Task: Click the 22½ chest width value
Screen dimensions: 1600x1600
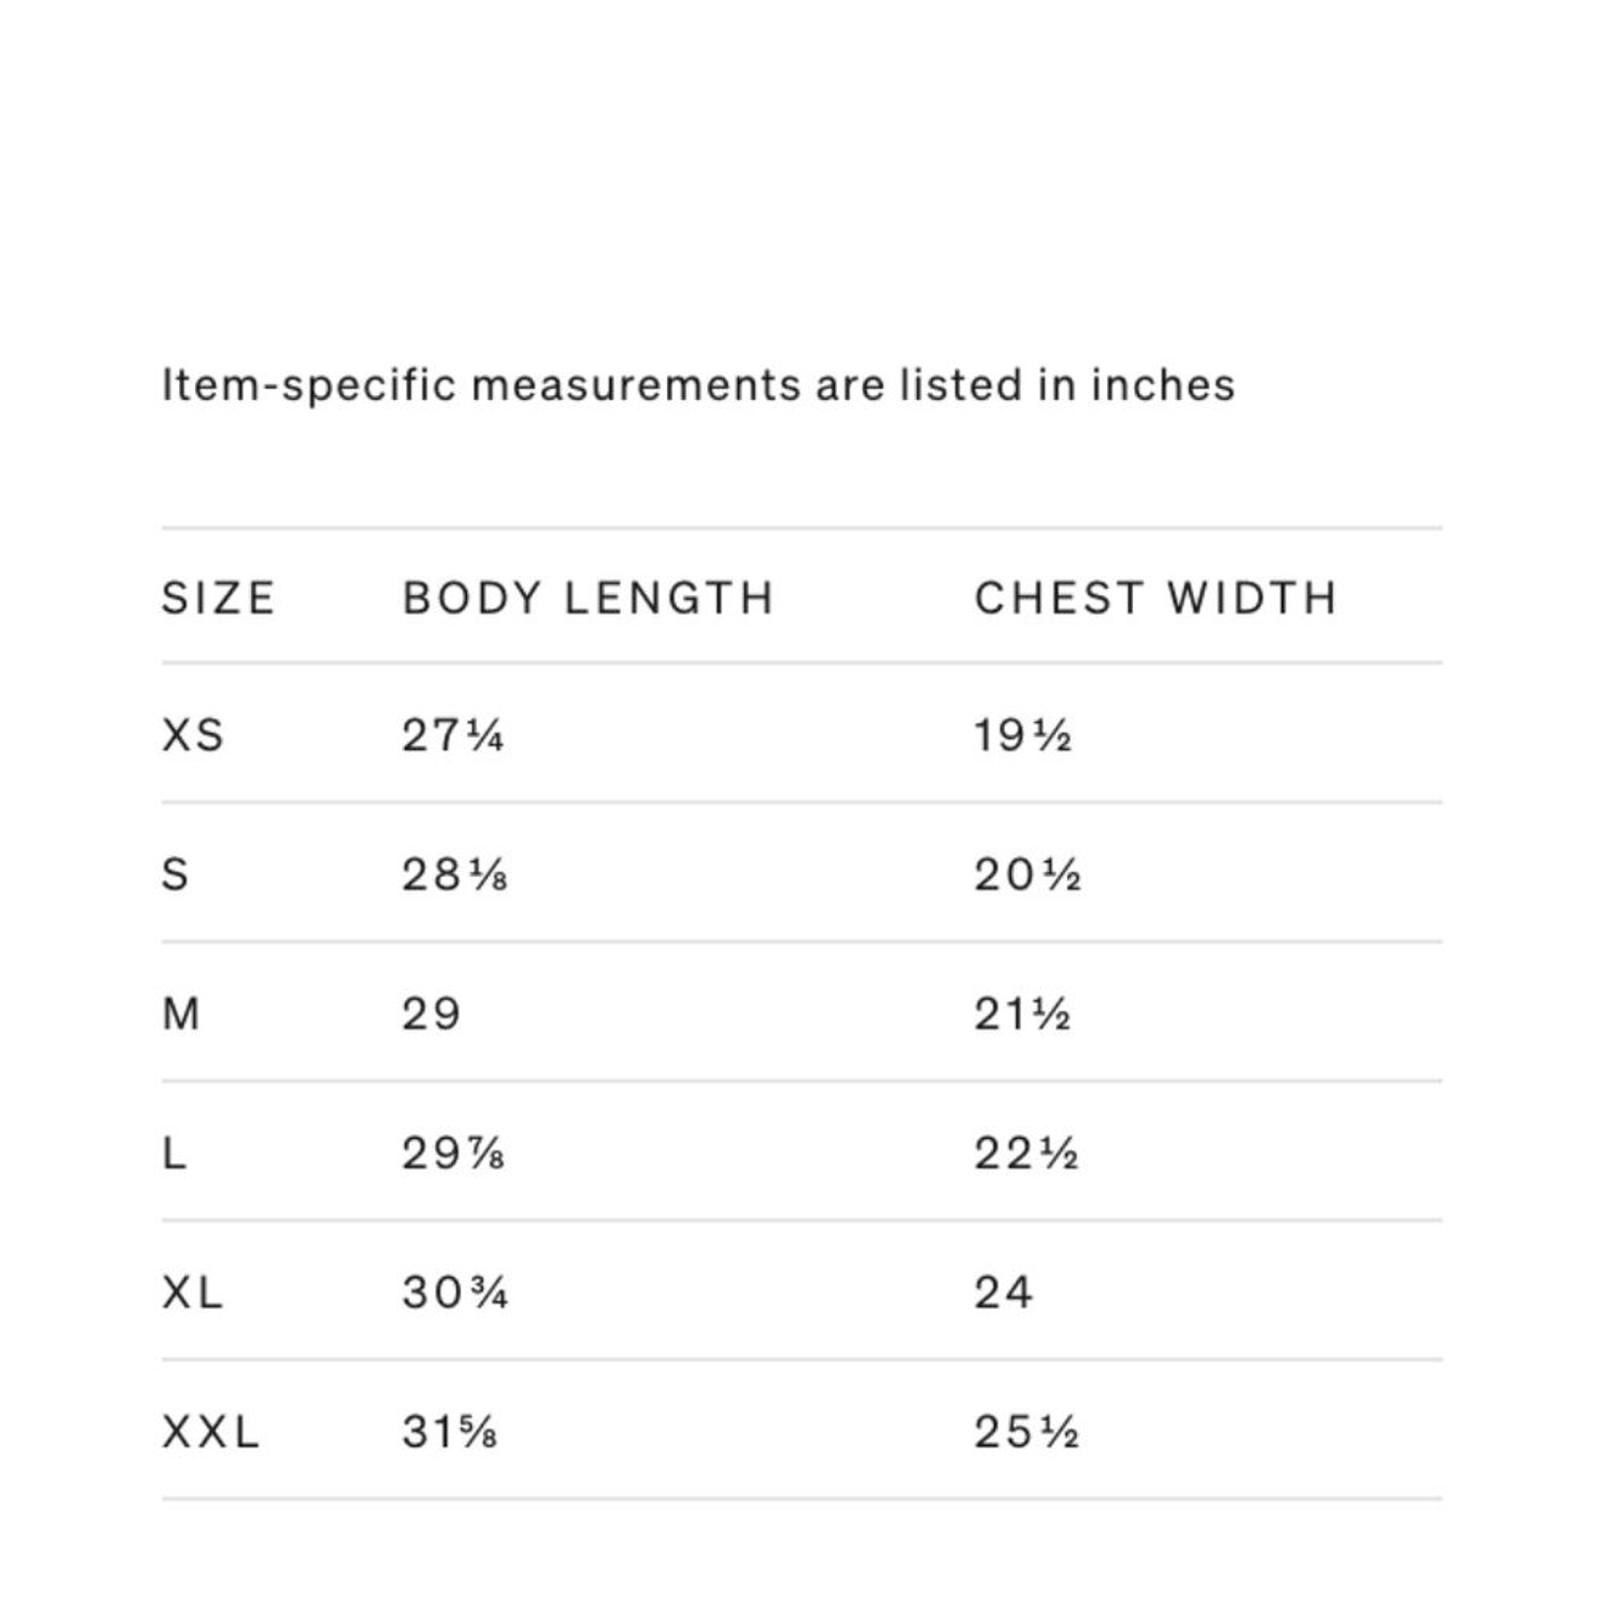Action: click(1027, 1154)
